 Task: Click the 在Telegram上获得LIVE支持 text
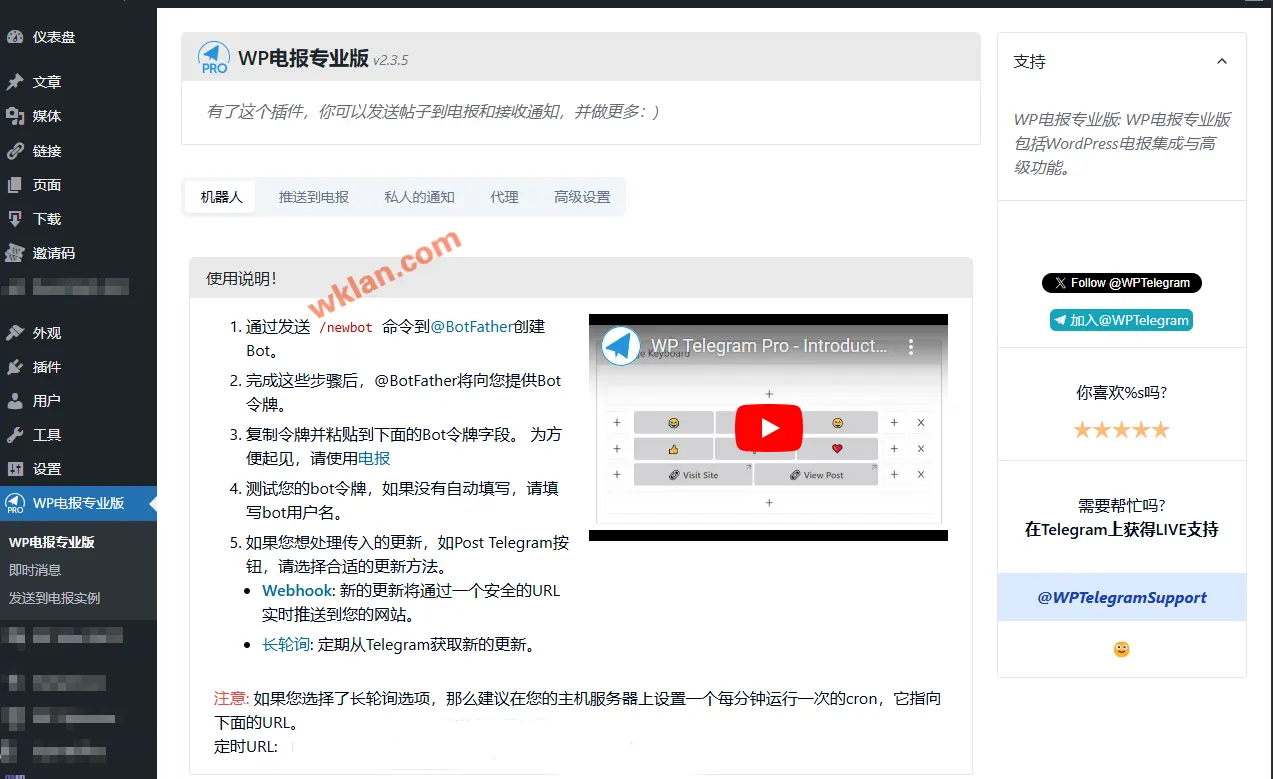(1122, 530)
